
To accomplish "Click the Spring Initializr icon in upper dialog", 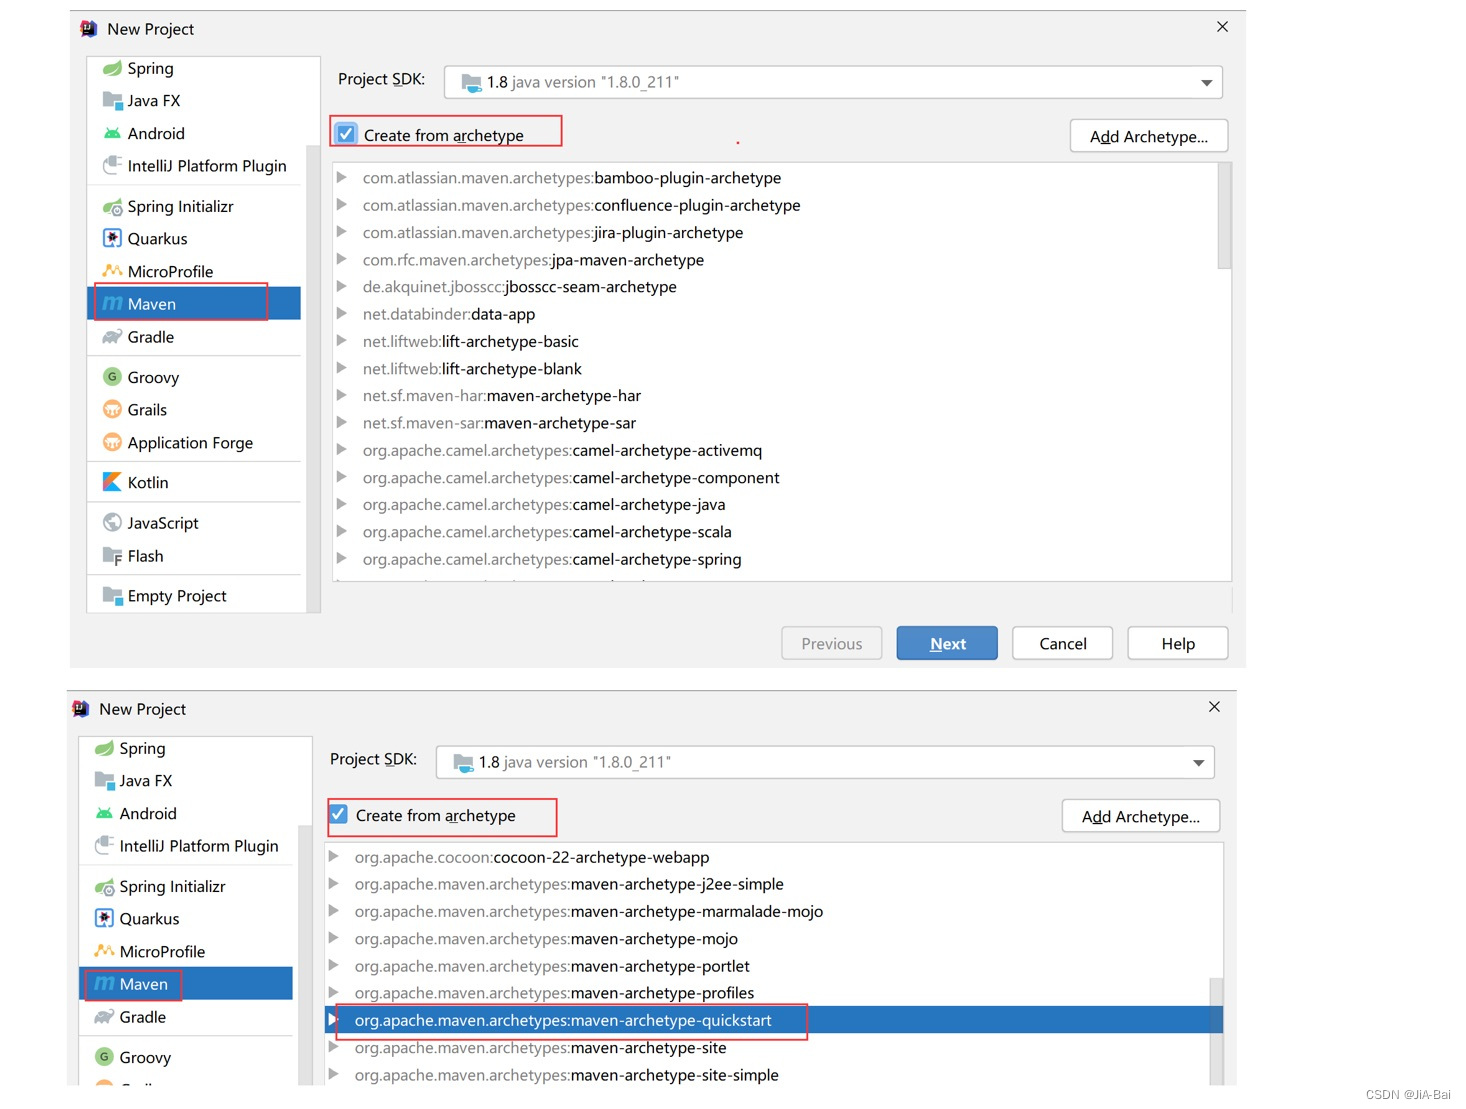I will click(112, 206).
